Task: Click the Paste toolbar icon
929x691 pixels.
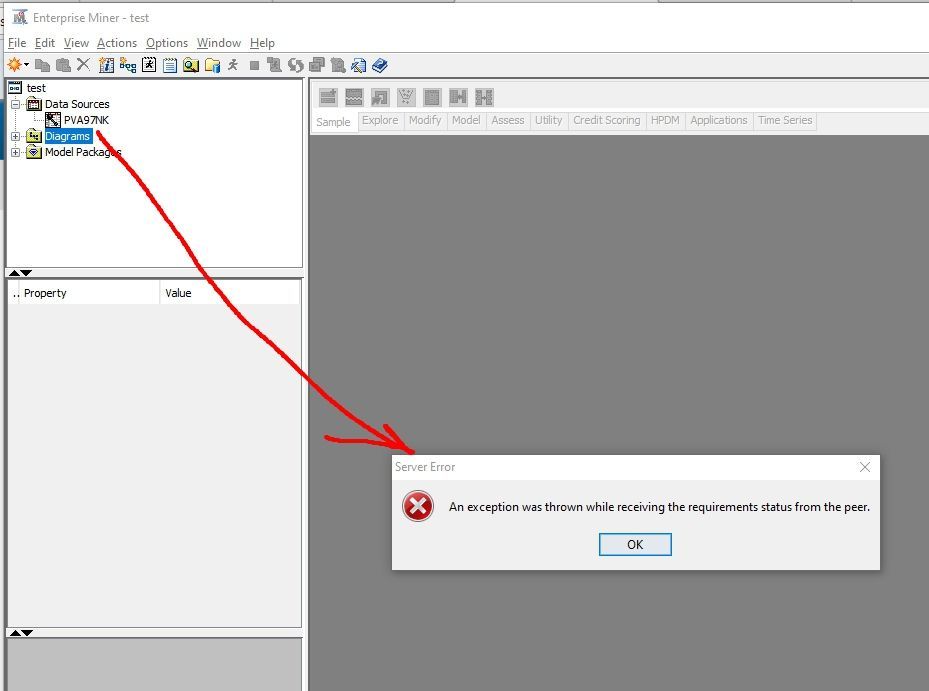Action: pyautogui.click(x=63, y=65)
